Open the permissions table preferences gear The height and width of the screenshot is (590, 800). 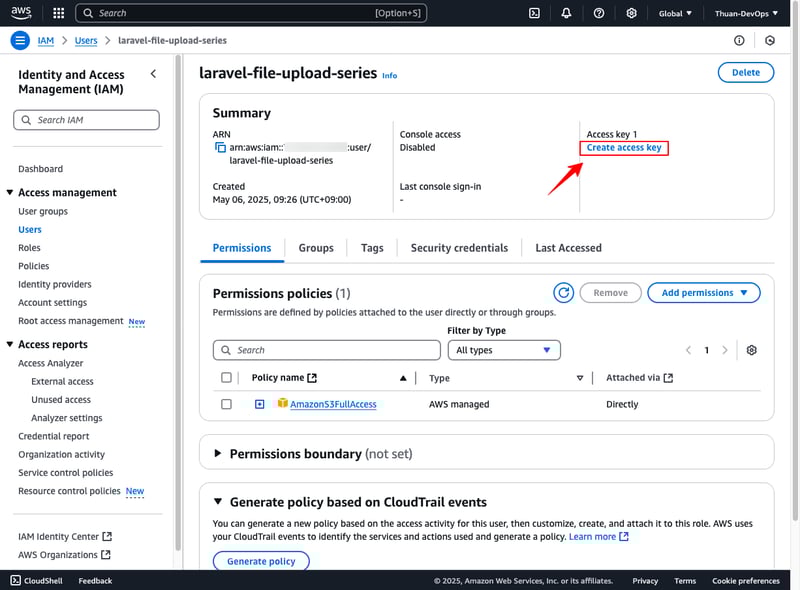click(752, 350)
